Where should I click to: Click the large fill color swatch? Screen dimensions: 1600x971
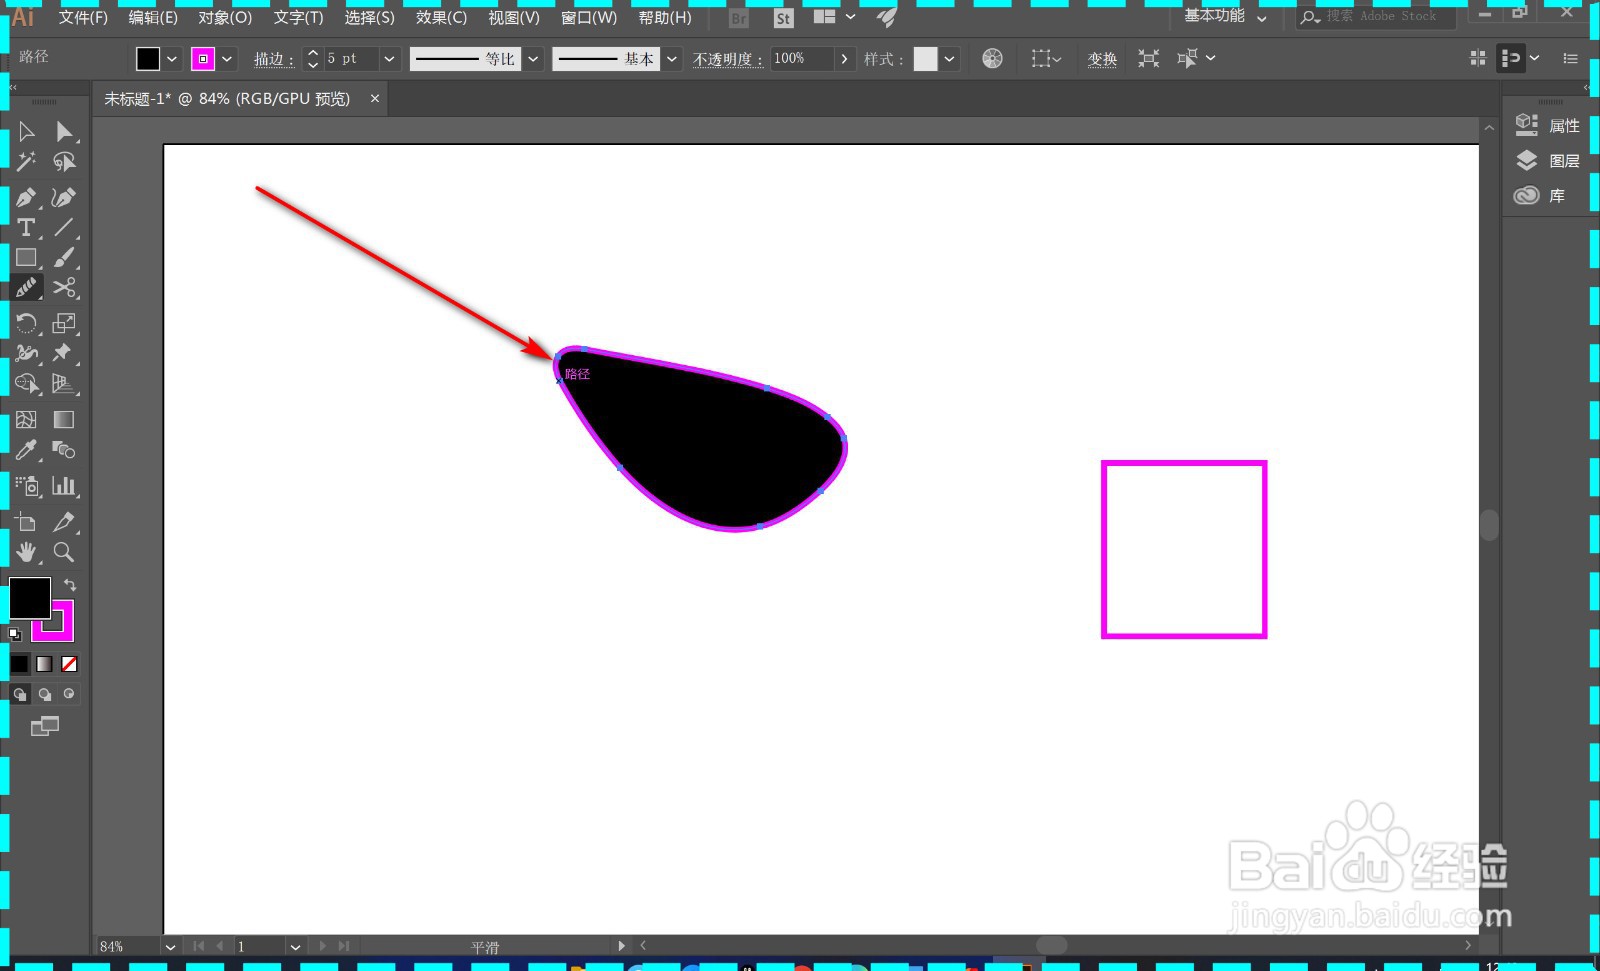coord(29,598)
